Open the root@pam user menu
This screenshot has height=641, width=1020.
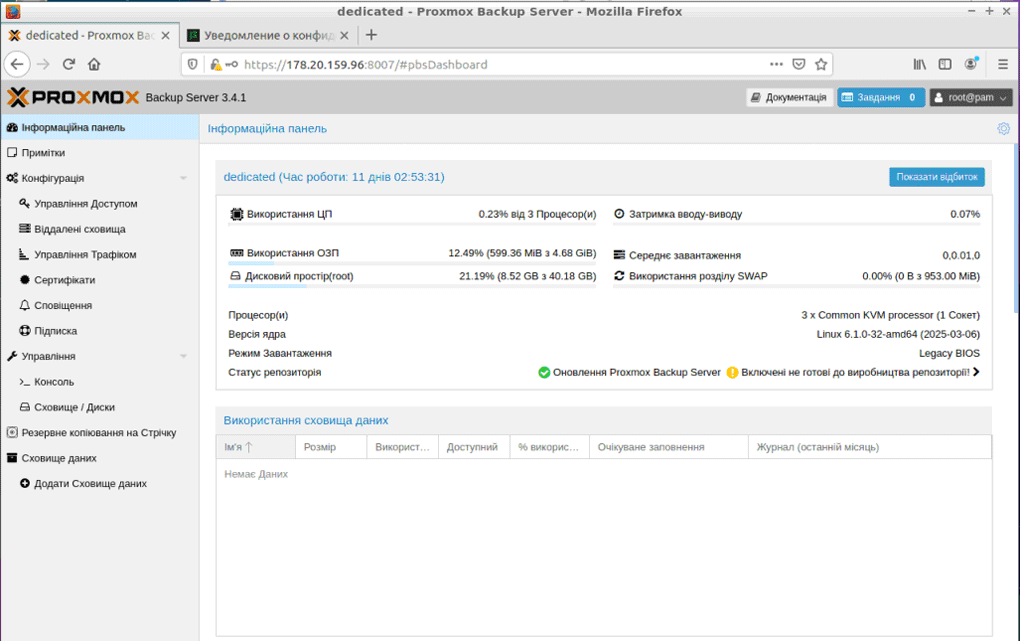(969, 98)
